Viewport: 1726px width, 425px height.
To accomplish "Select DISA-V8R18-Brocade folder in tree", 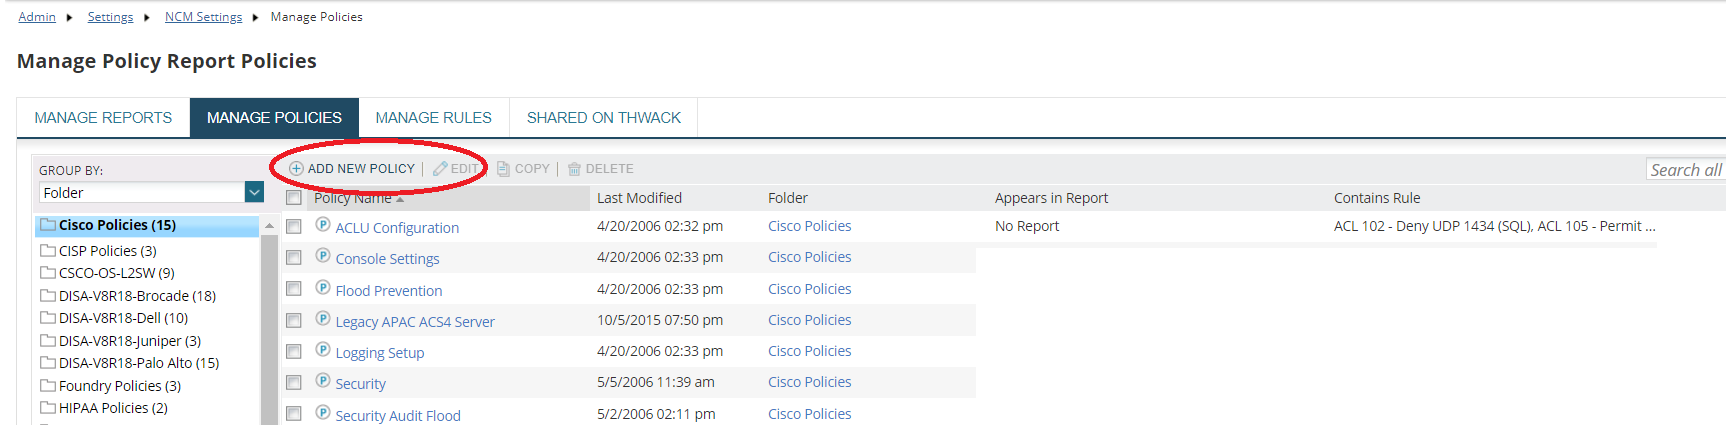I will (x=137, y=296).
